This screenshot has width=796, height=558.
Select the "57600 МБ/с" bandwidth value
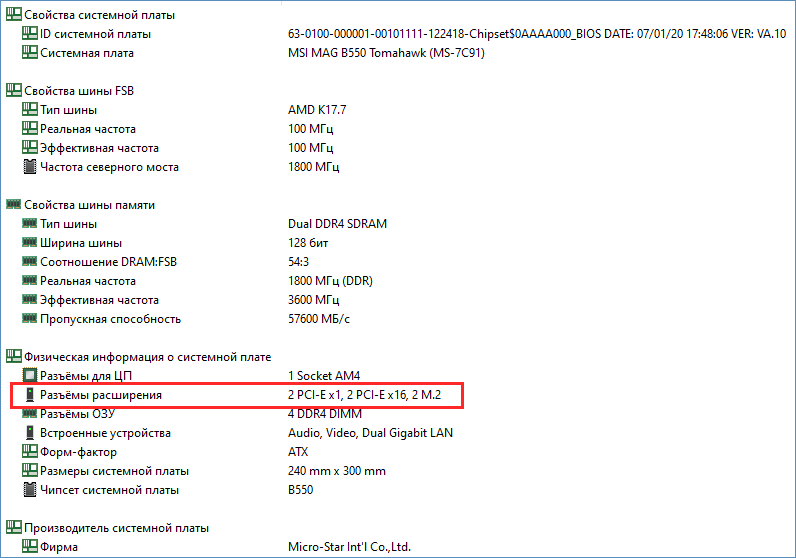pyautogui.click(x=319, y=319)
